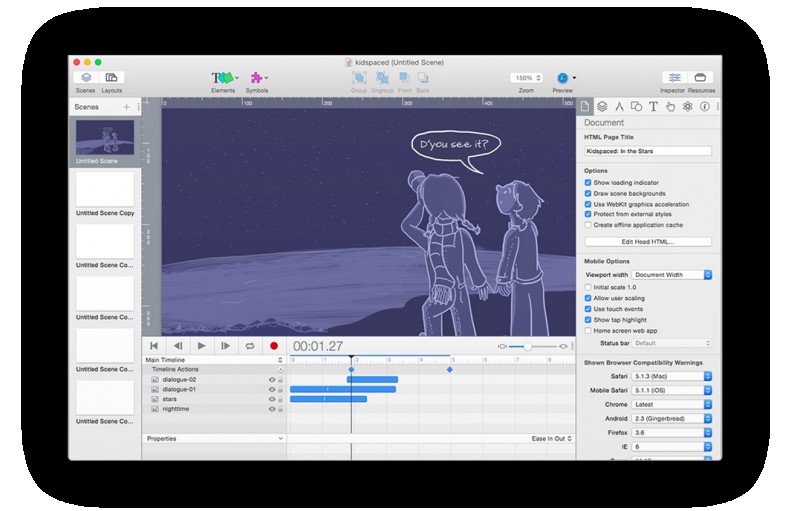Open Safari version dropdown
Viewport: 800px width, 511px height.
point(671,376)
